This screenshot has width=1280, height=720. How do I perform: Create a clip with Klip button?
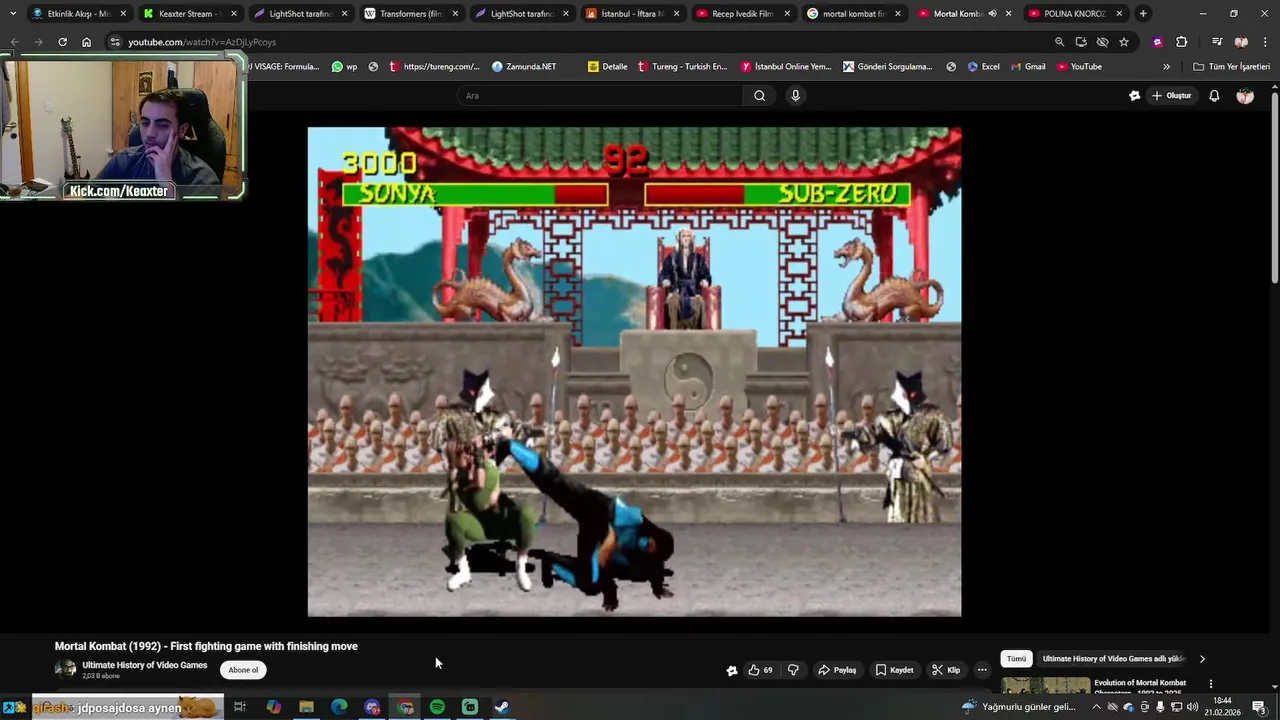coord(945,670)
